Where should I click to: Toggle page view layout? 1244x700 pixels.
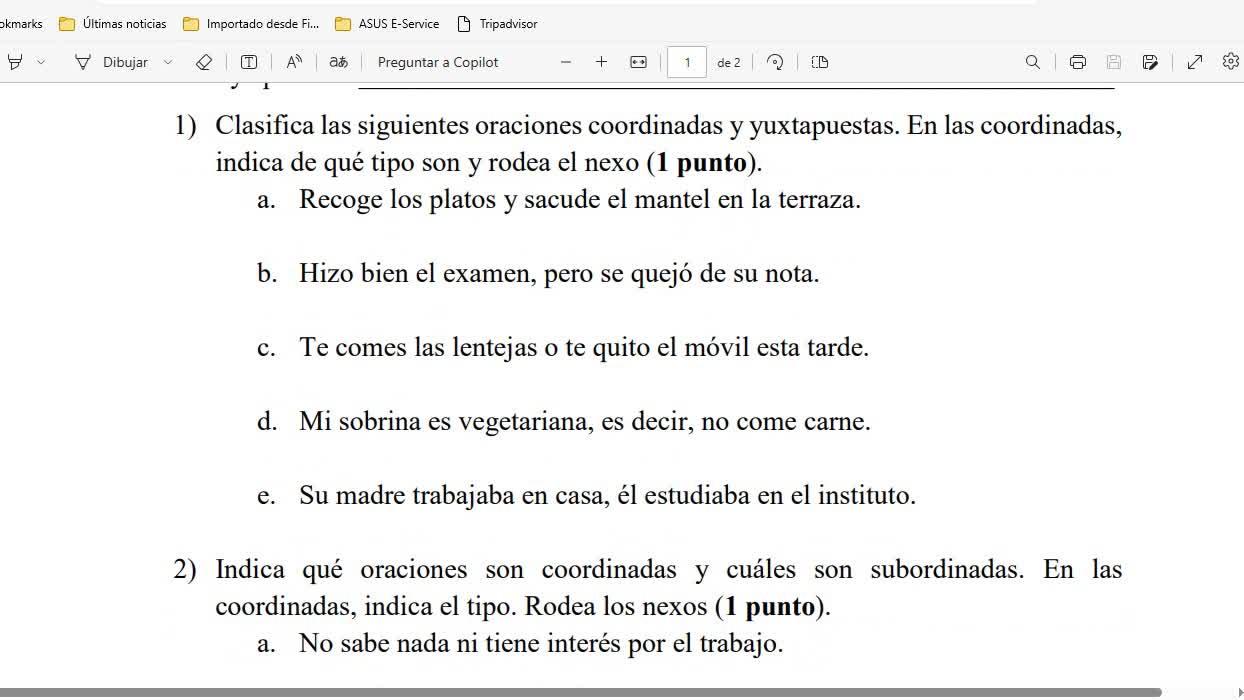point(820,62)
